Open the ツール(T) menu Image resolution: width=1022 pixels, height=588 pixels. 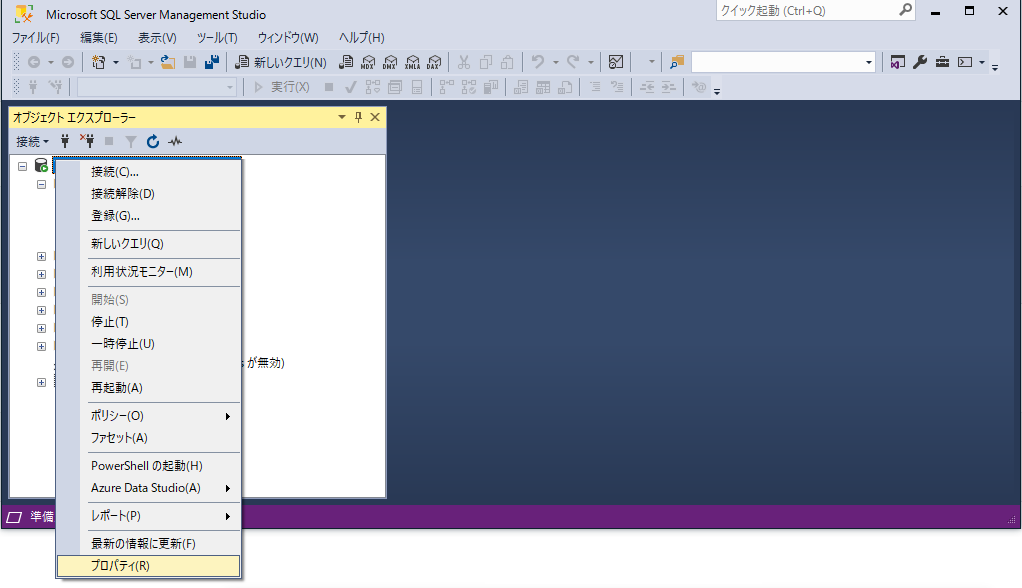click(217, 38)
